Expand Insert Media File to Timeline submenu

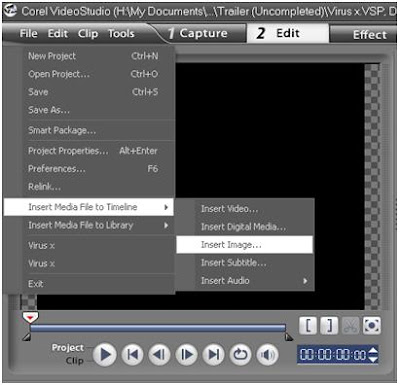tap(89, 207)
